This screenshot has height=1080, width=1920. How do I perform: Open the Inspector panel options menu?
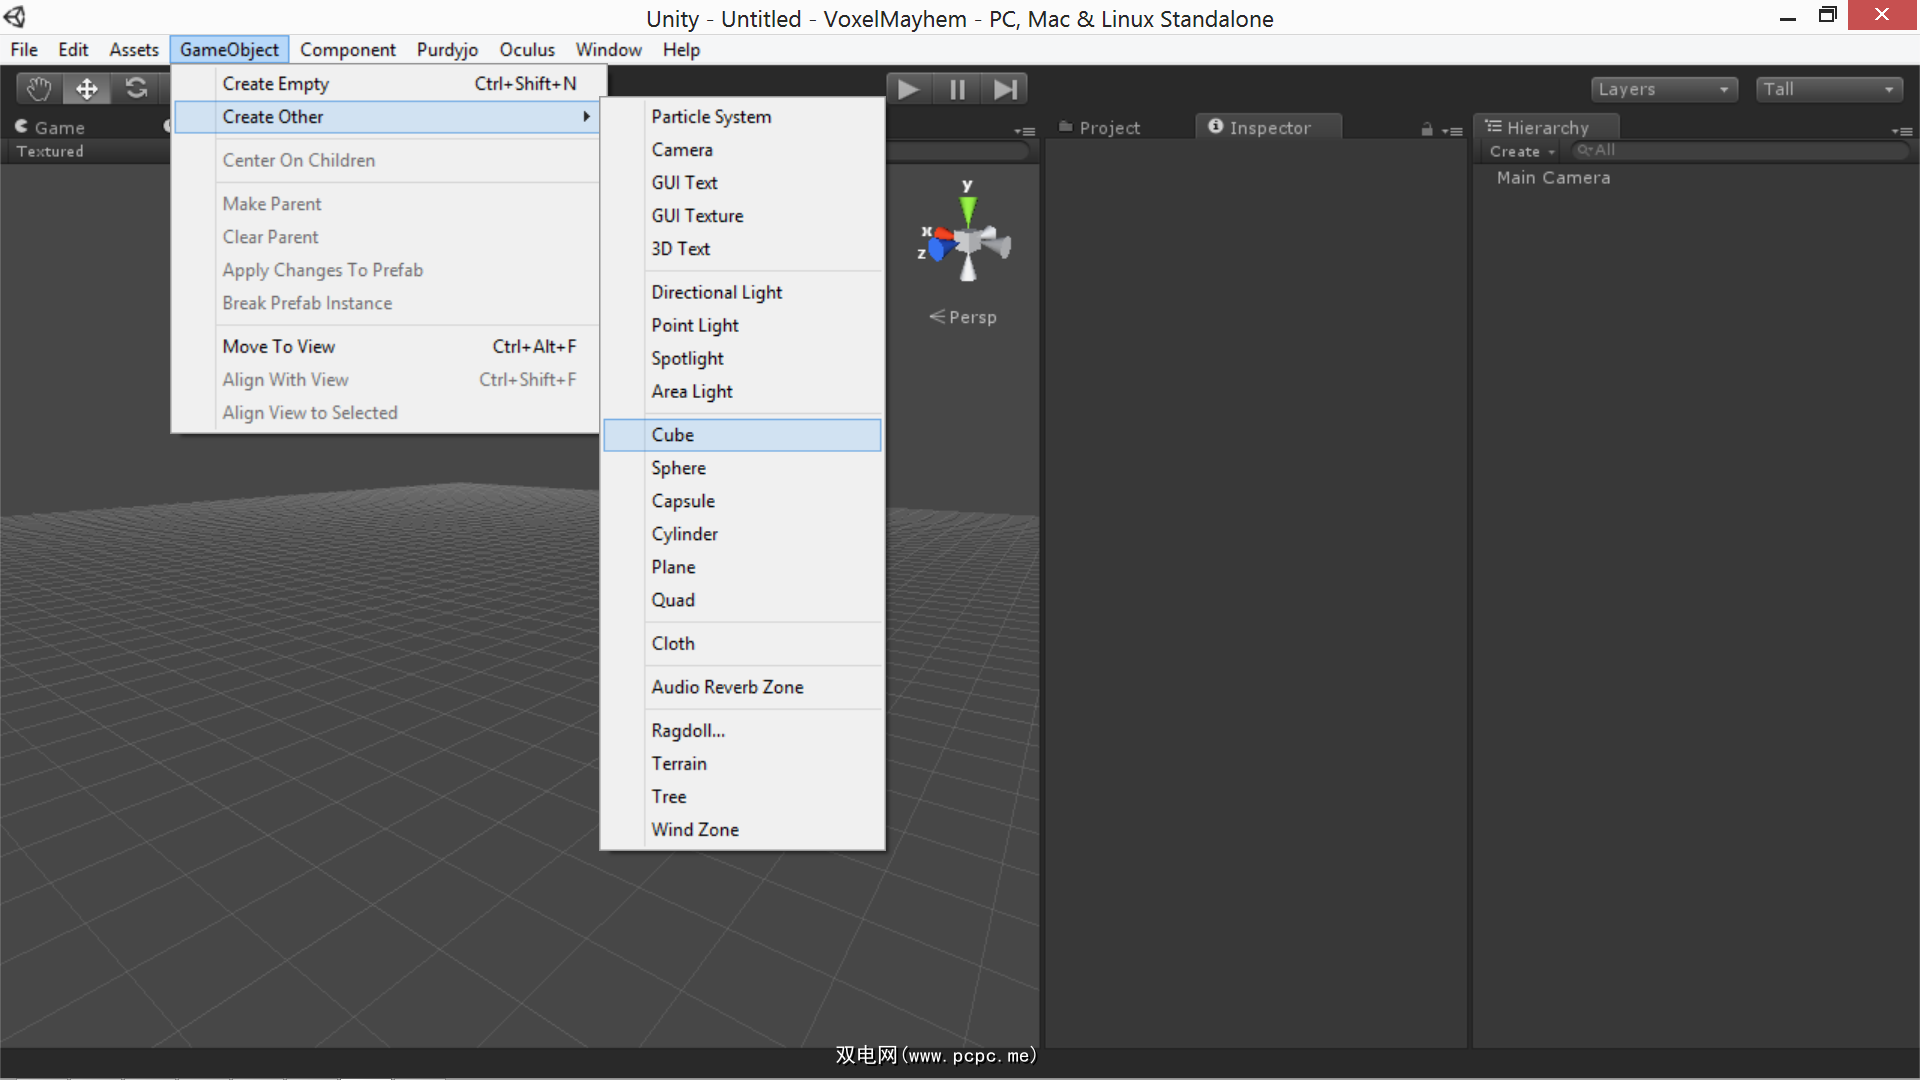click(1452, 131)
